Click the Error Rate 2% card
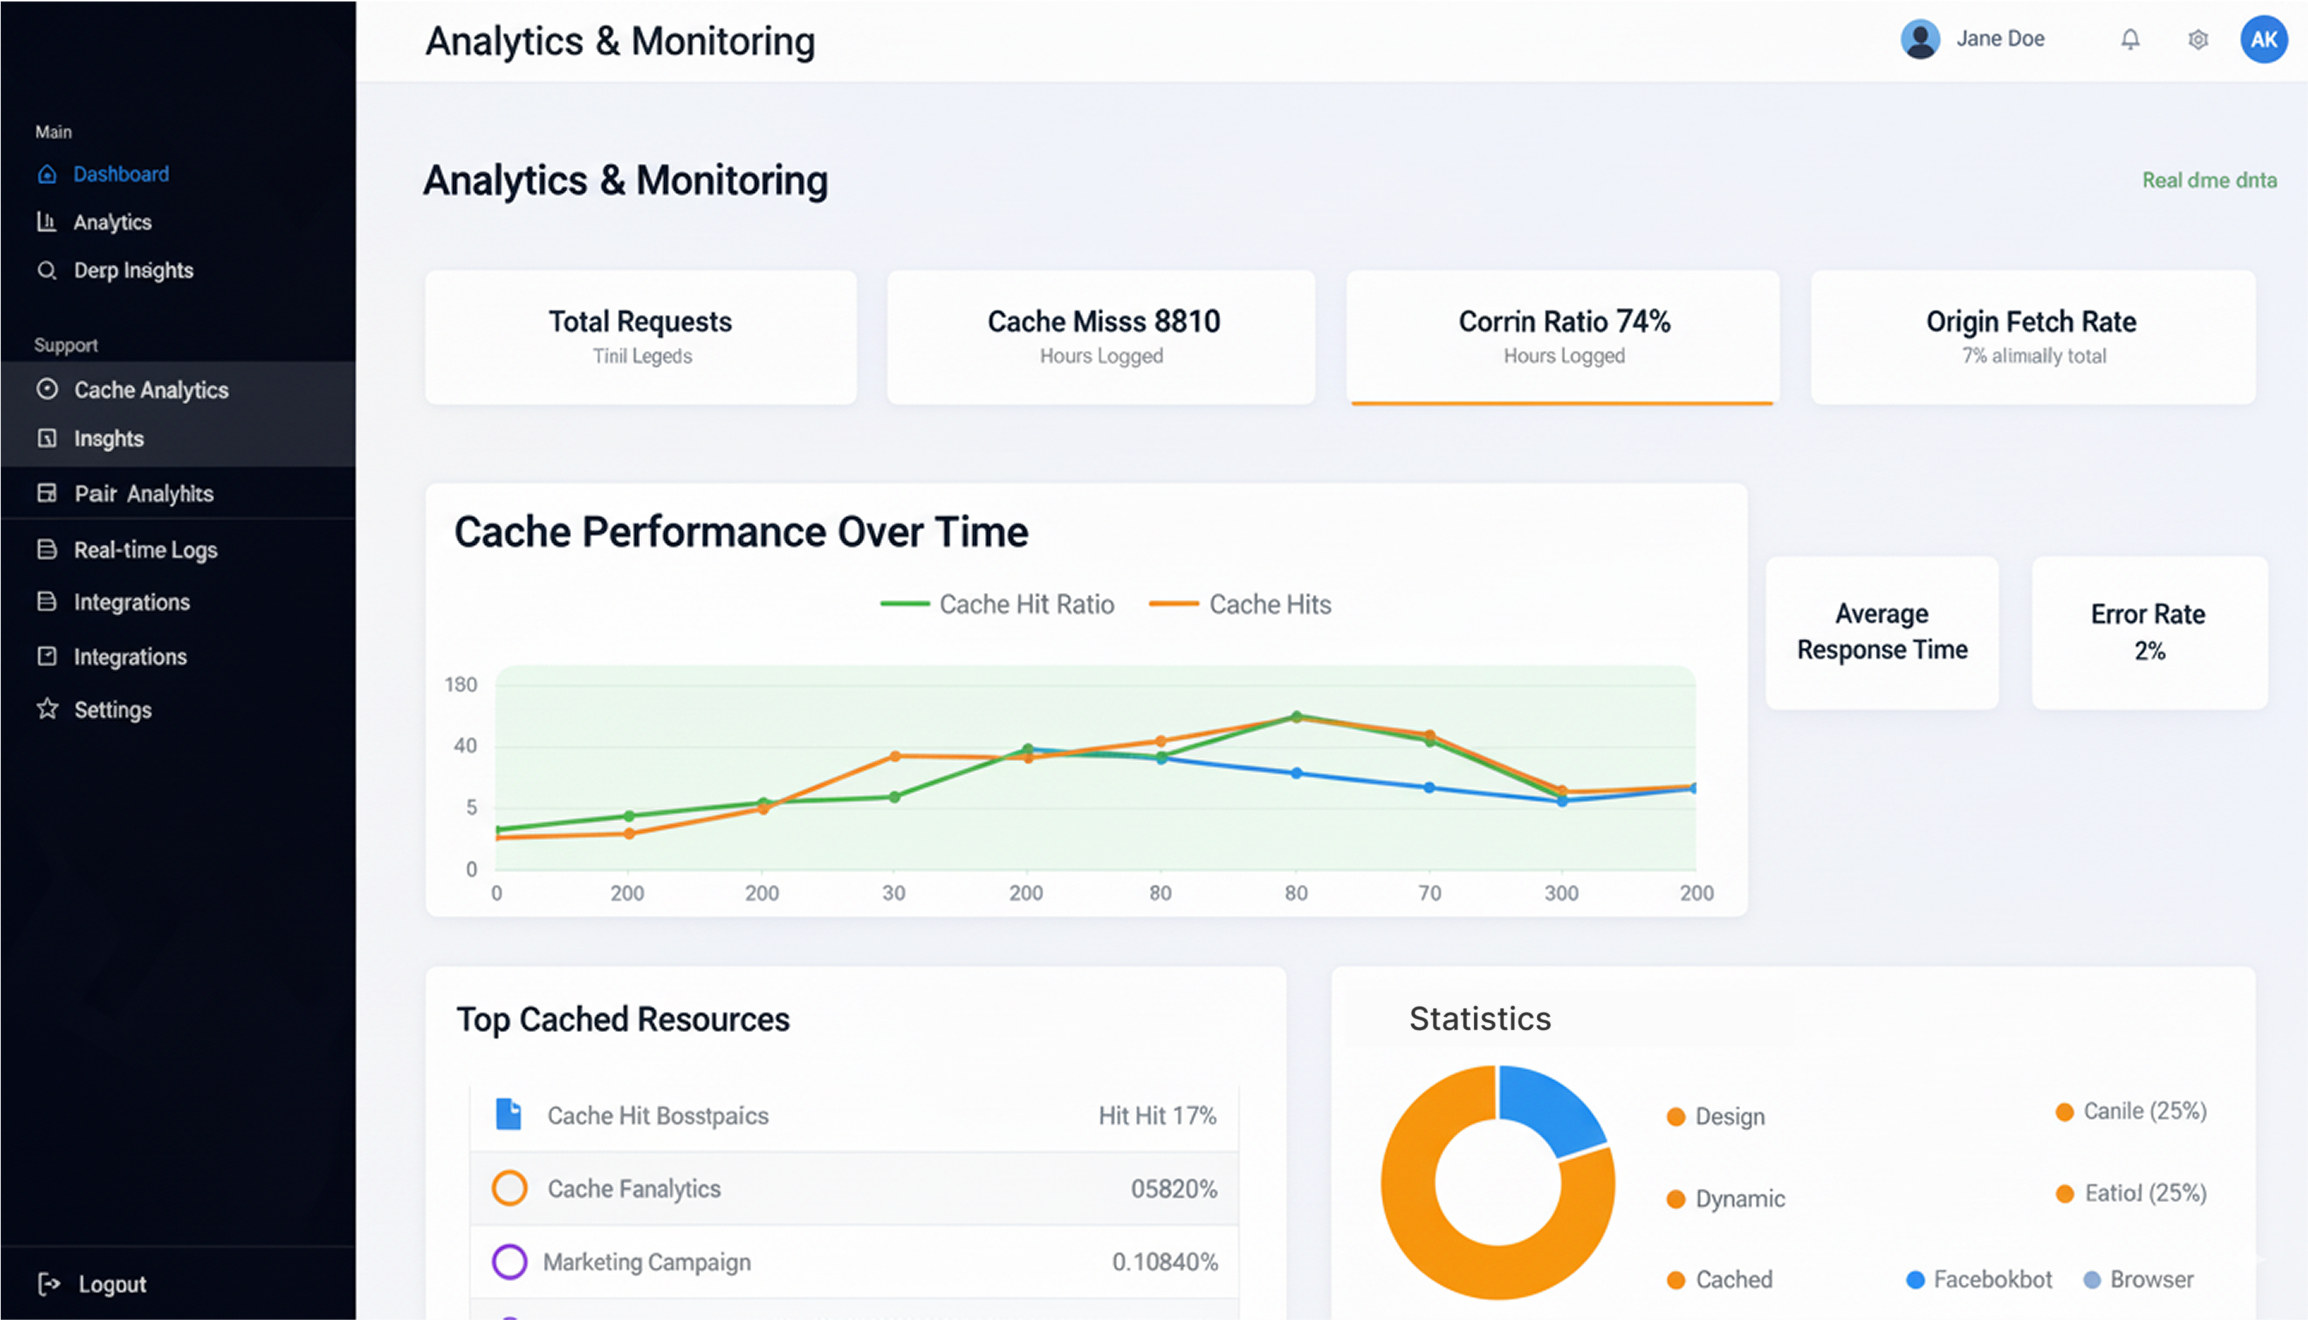The height and width of the screenshot is (1320, 2308). pyautogui.click(x=2148, y=632)
